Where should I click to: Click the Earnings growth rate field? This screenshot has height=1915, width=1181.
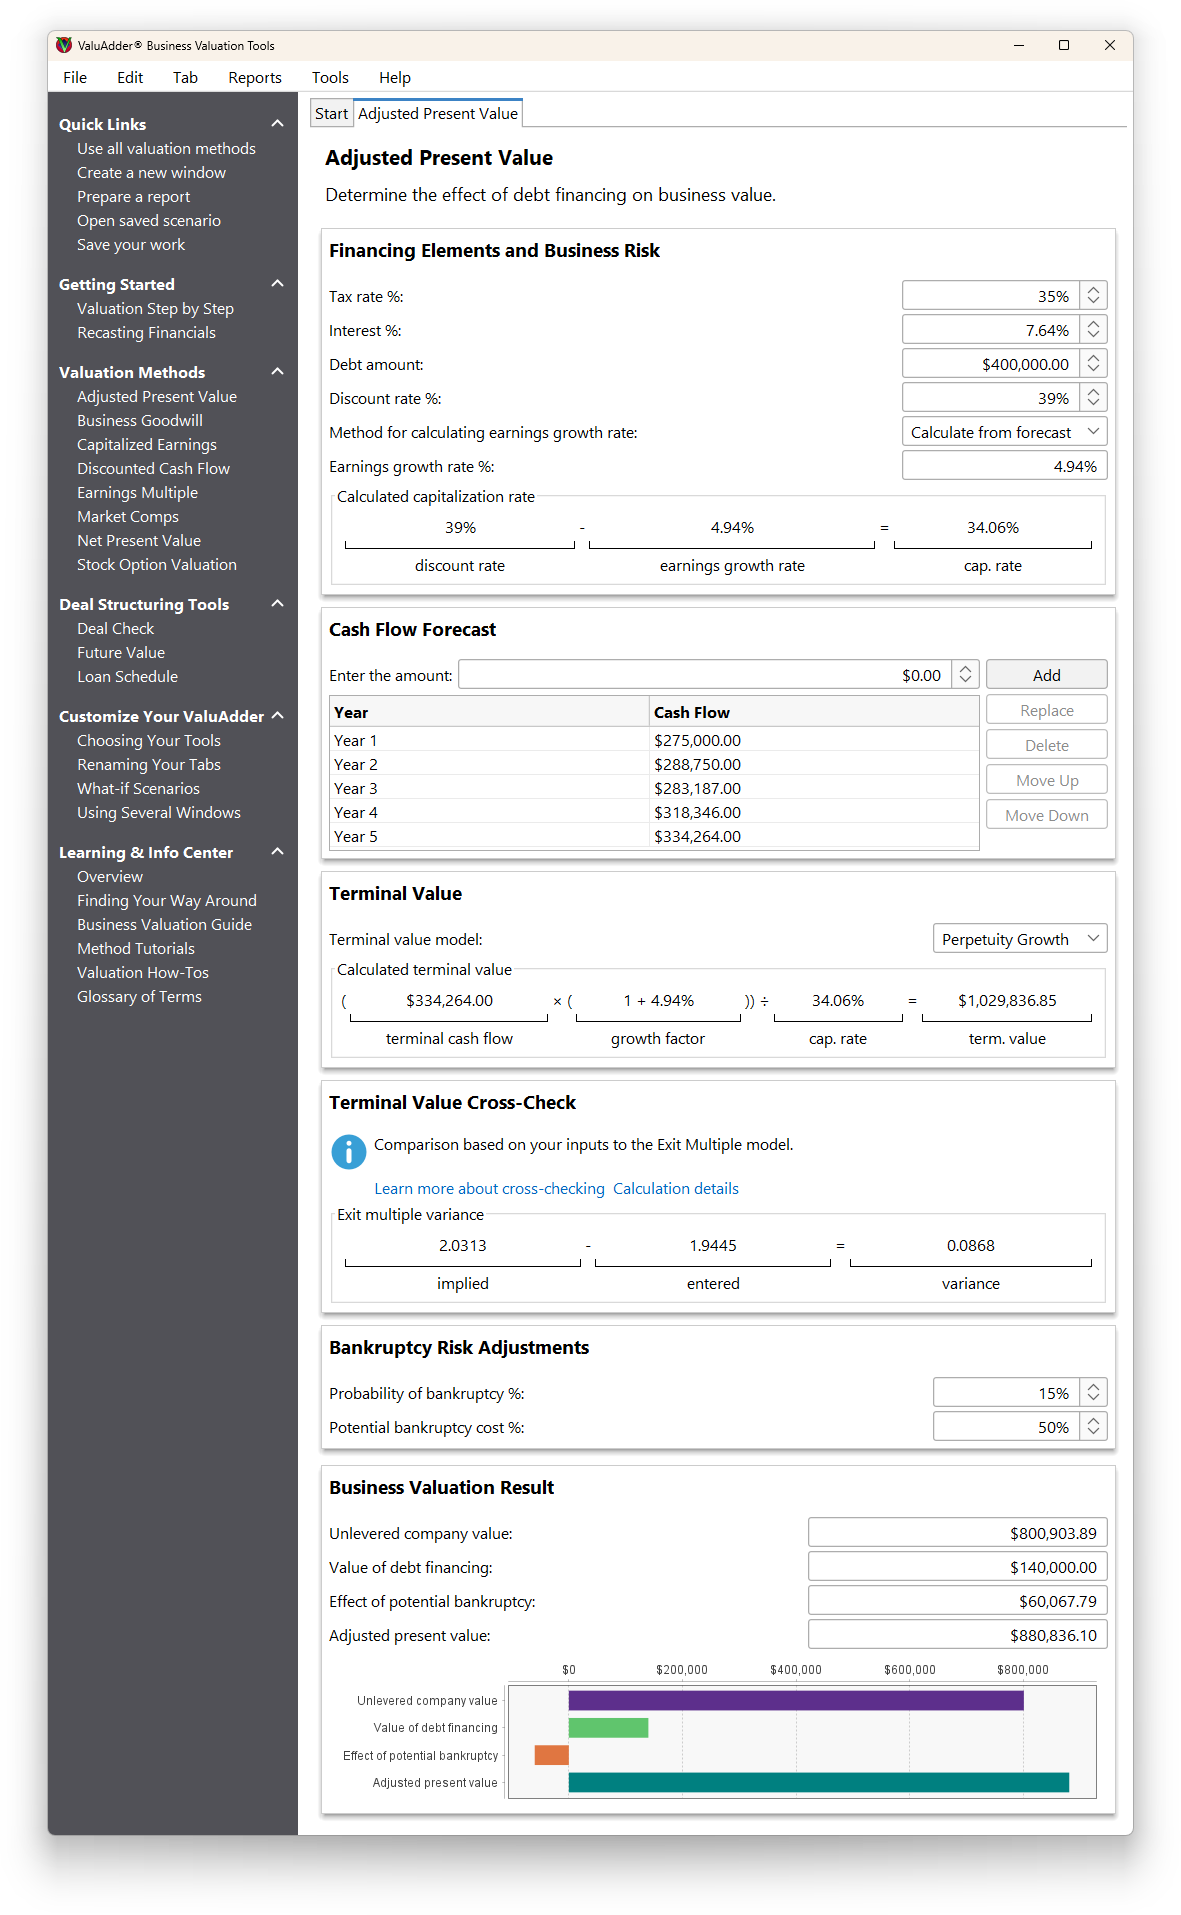[x=1004, y=466]
